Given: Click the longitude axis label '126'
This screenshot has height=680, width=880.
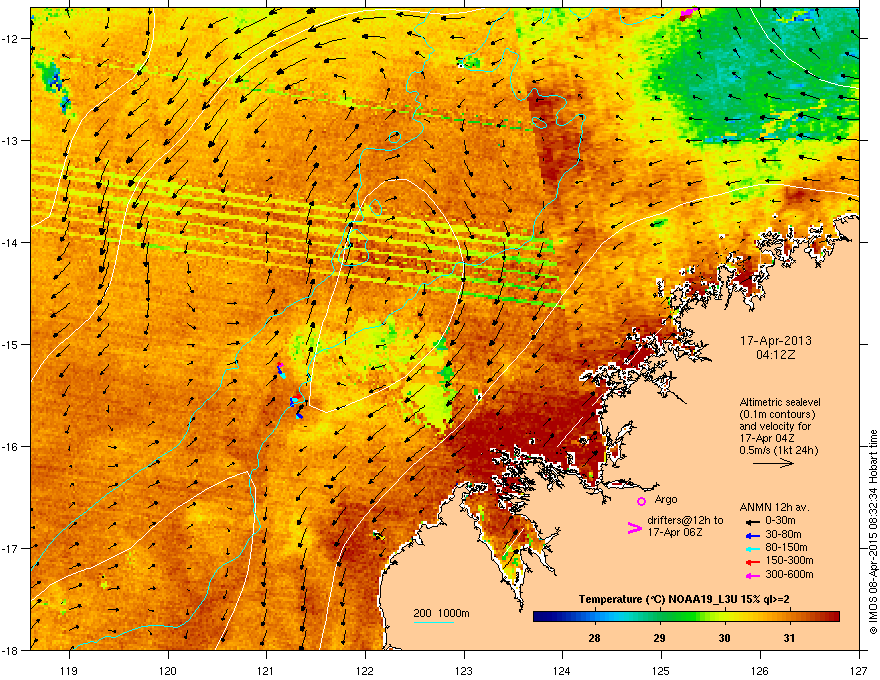Looking at the screenshot, I should tap(760, 670).
